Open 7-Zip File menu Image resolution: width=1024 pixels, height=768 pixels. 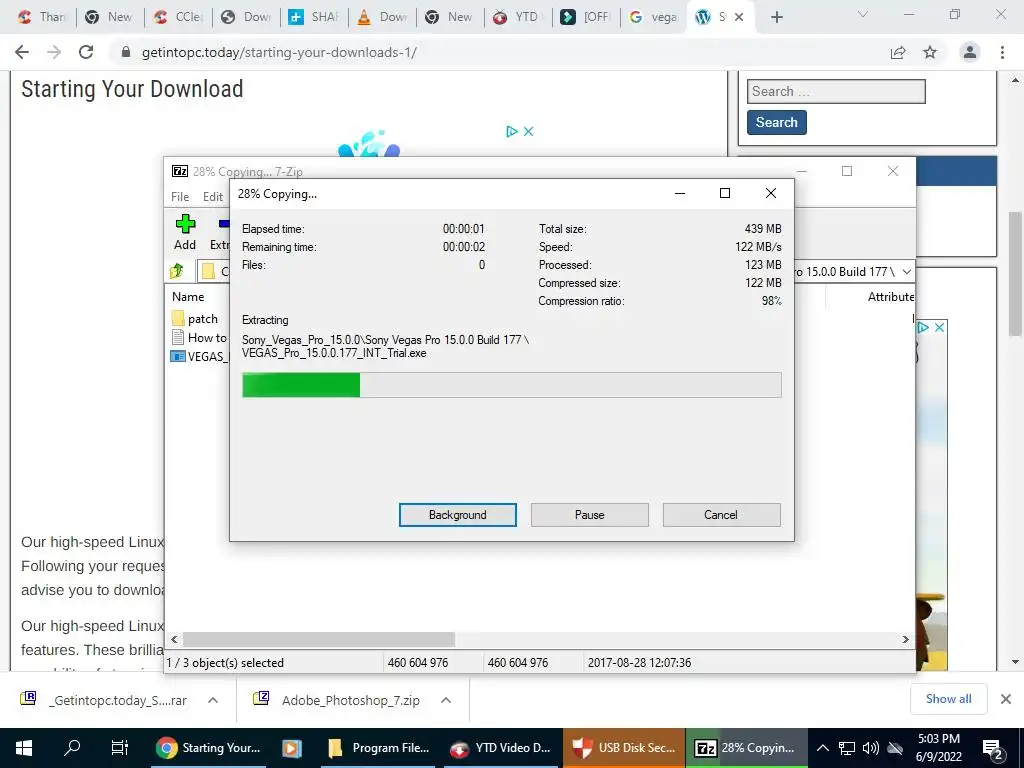[x=180, y=197]
